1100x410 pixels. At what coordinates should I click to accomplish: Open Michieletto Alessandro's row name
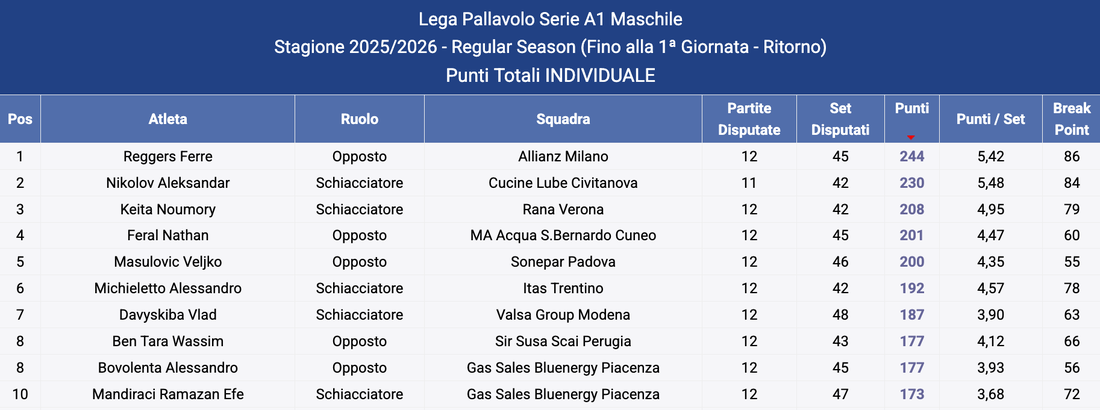167,289
